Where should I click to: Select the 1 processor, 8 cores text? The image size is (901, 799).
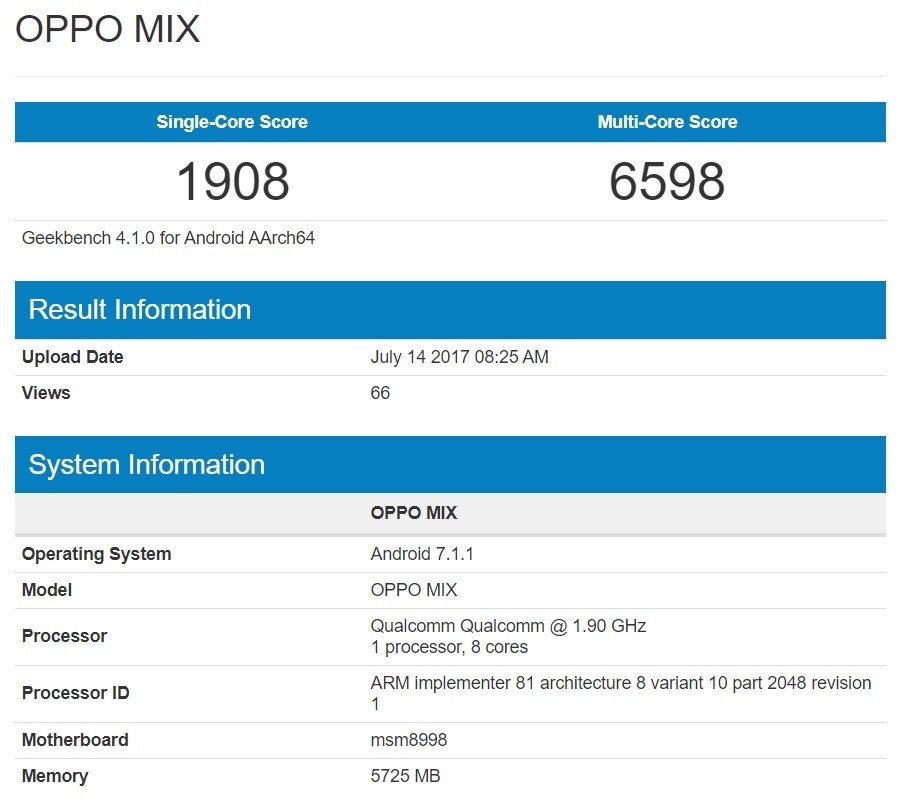[x=449, y=647]
